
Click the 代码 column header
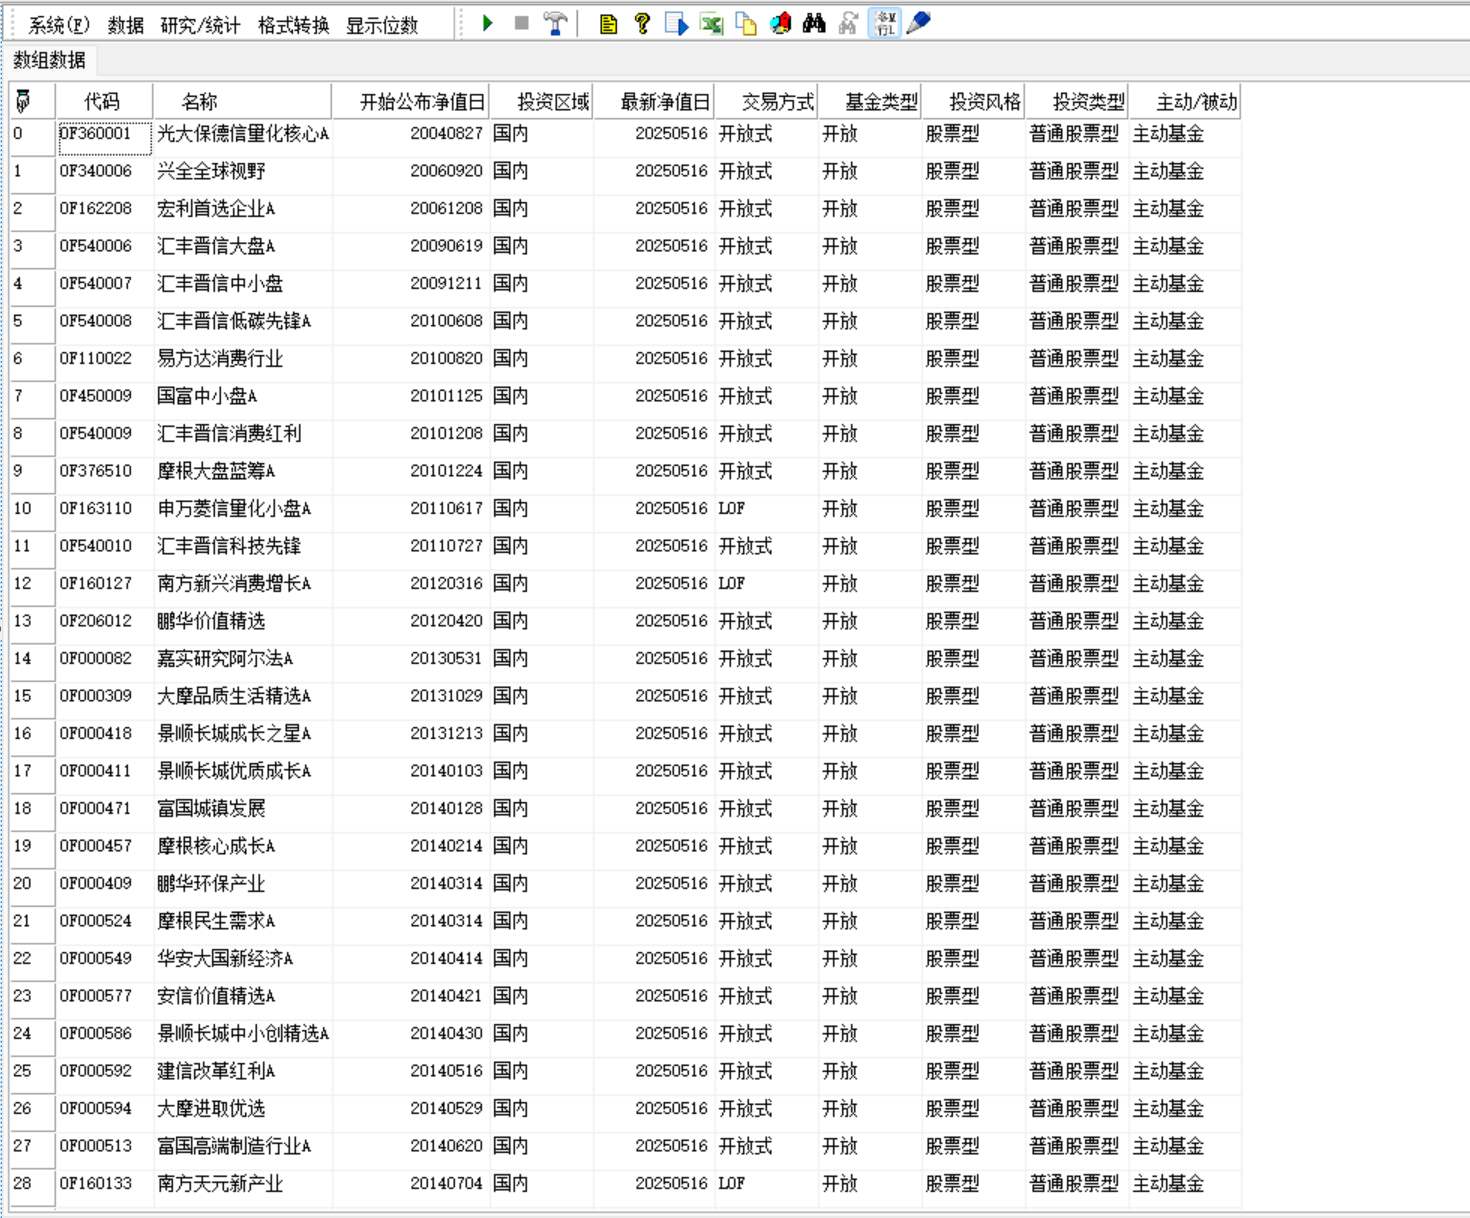(102, 101)
